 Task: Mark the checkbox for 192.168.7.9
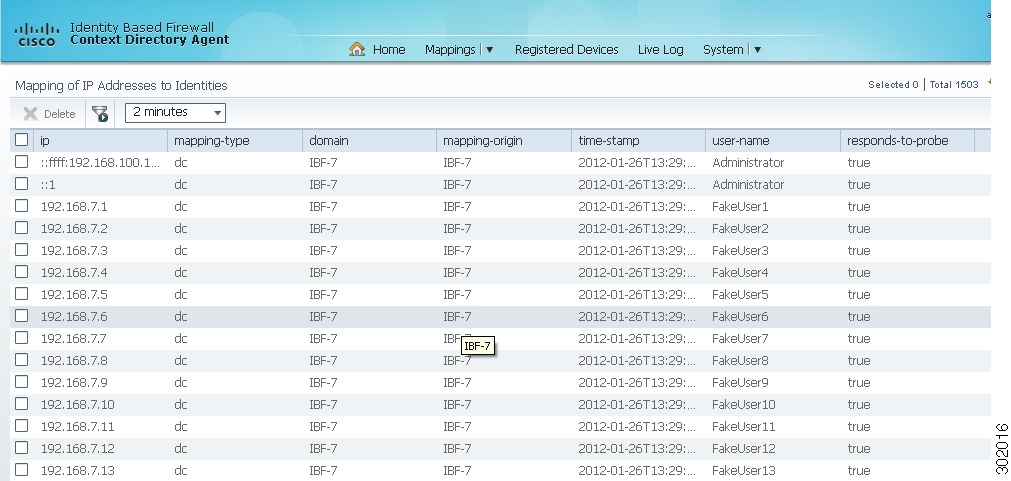click(22, 381)
